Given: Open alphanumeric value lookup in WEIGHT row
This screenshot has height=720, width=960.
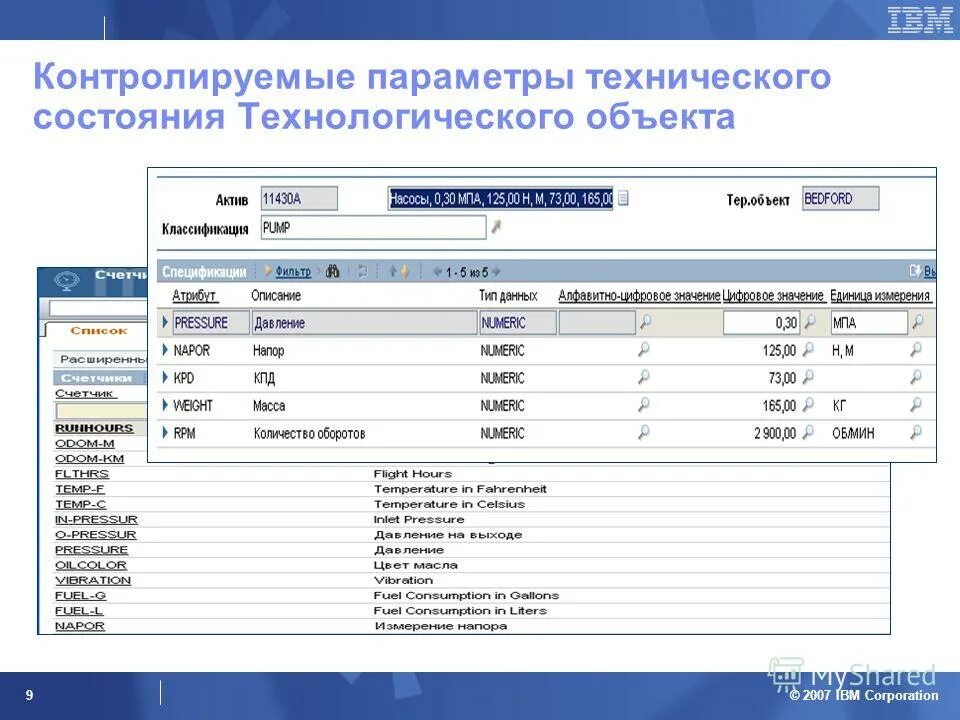Looking at the screenshot, I should click(x=643, y=405).
